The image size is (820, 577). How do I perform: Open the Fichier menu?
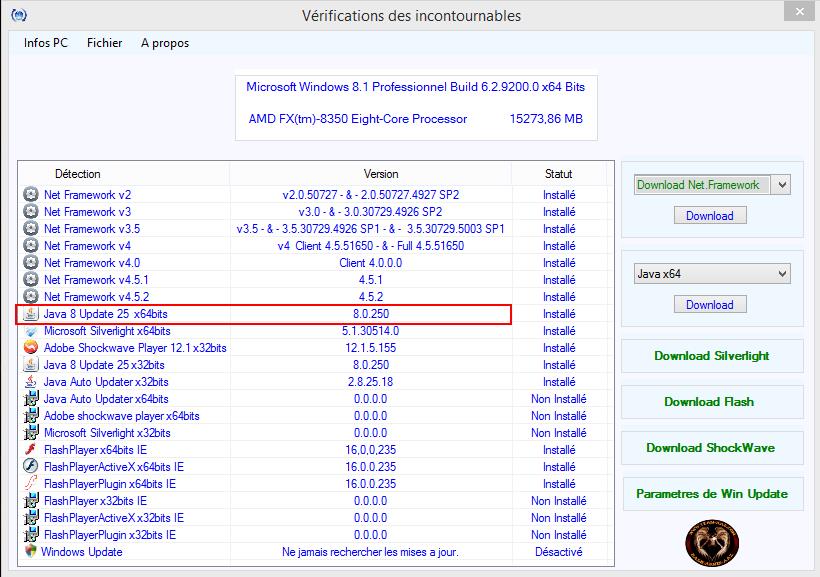[x=105, y=43]
